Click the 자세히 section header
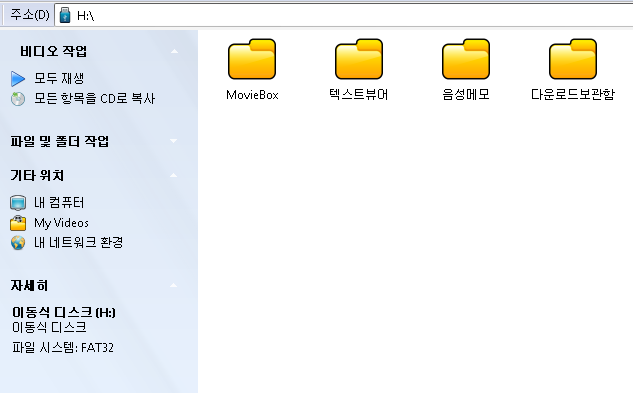 pos(29,286)
